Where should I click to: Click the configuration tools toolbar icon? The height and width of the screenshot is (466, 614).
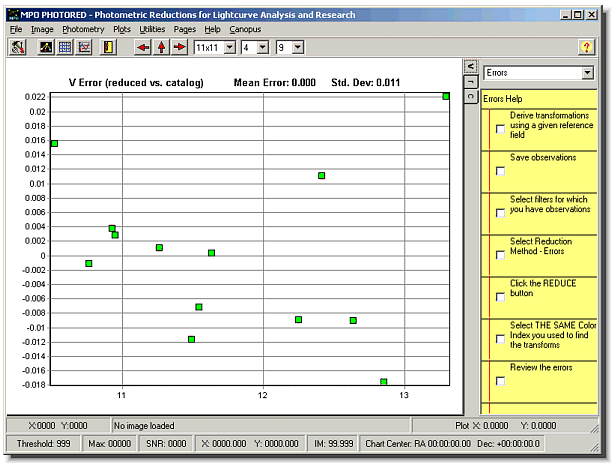click(x=17, y=47)
